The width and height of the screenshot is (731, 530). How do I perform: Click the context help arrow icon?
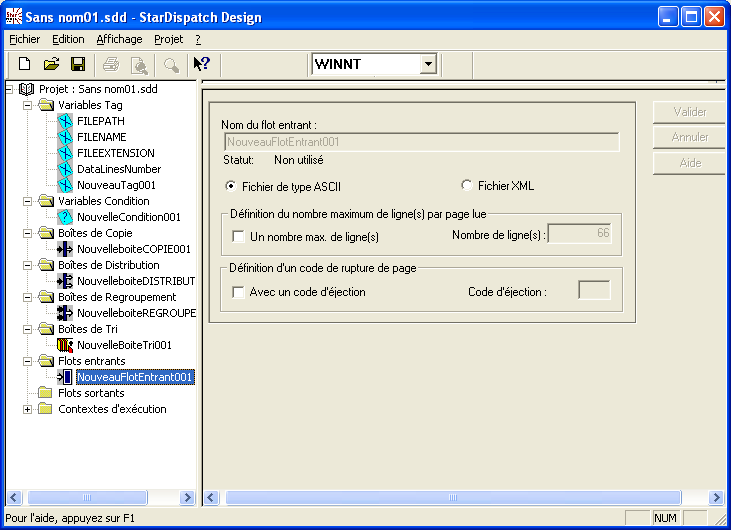[201, 64]
